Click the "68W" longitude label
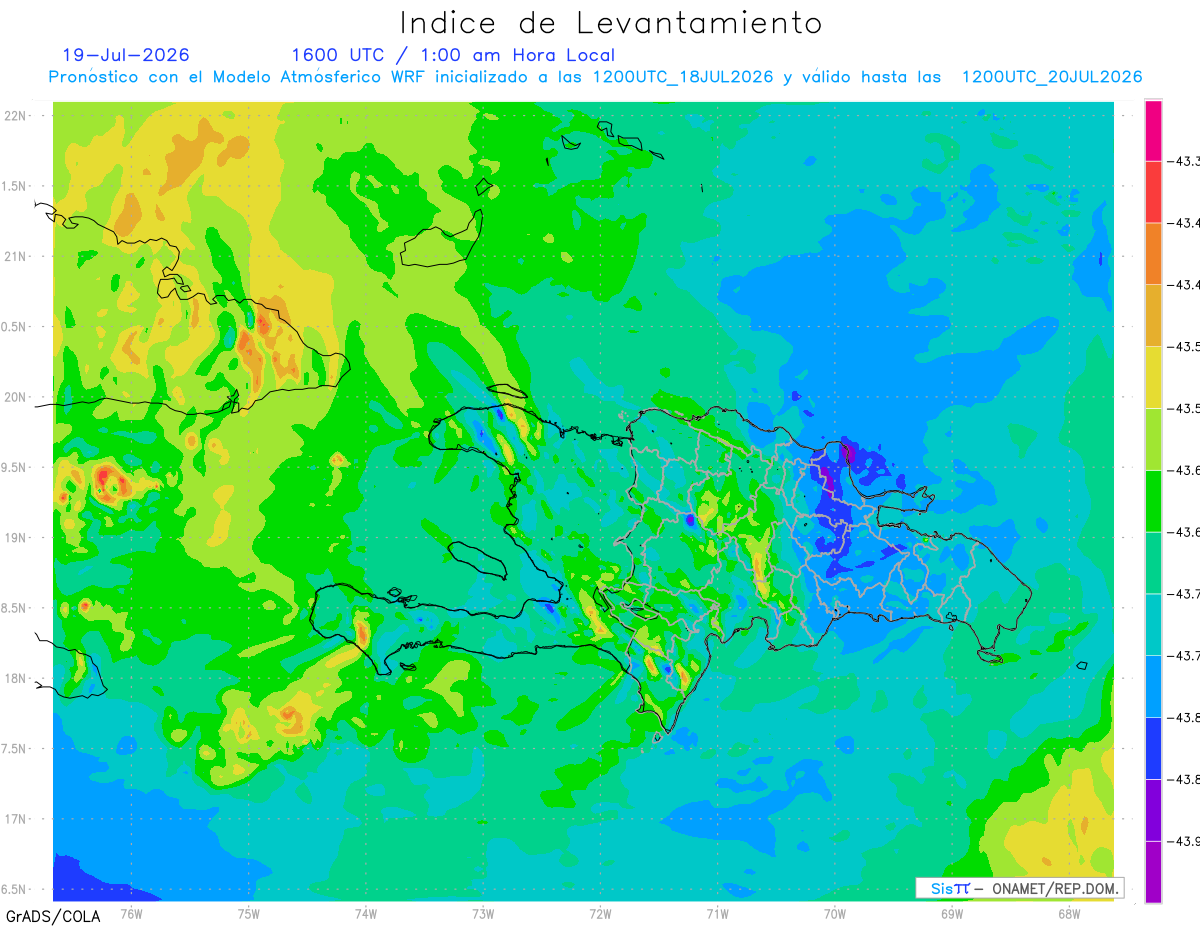The width and height of the screenshot is (1200, 927). click(x=1069, y=912)
